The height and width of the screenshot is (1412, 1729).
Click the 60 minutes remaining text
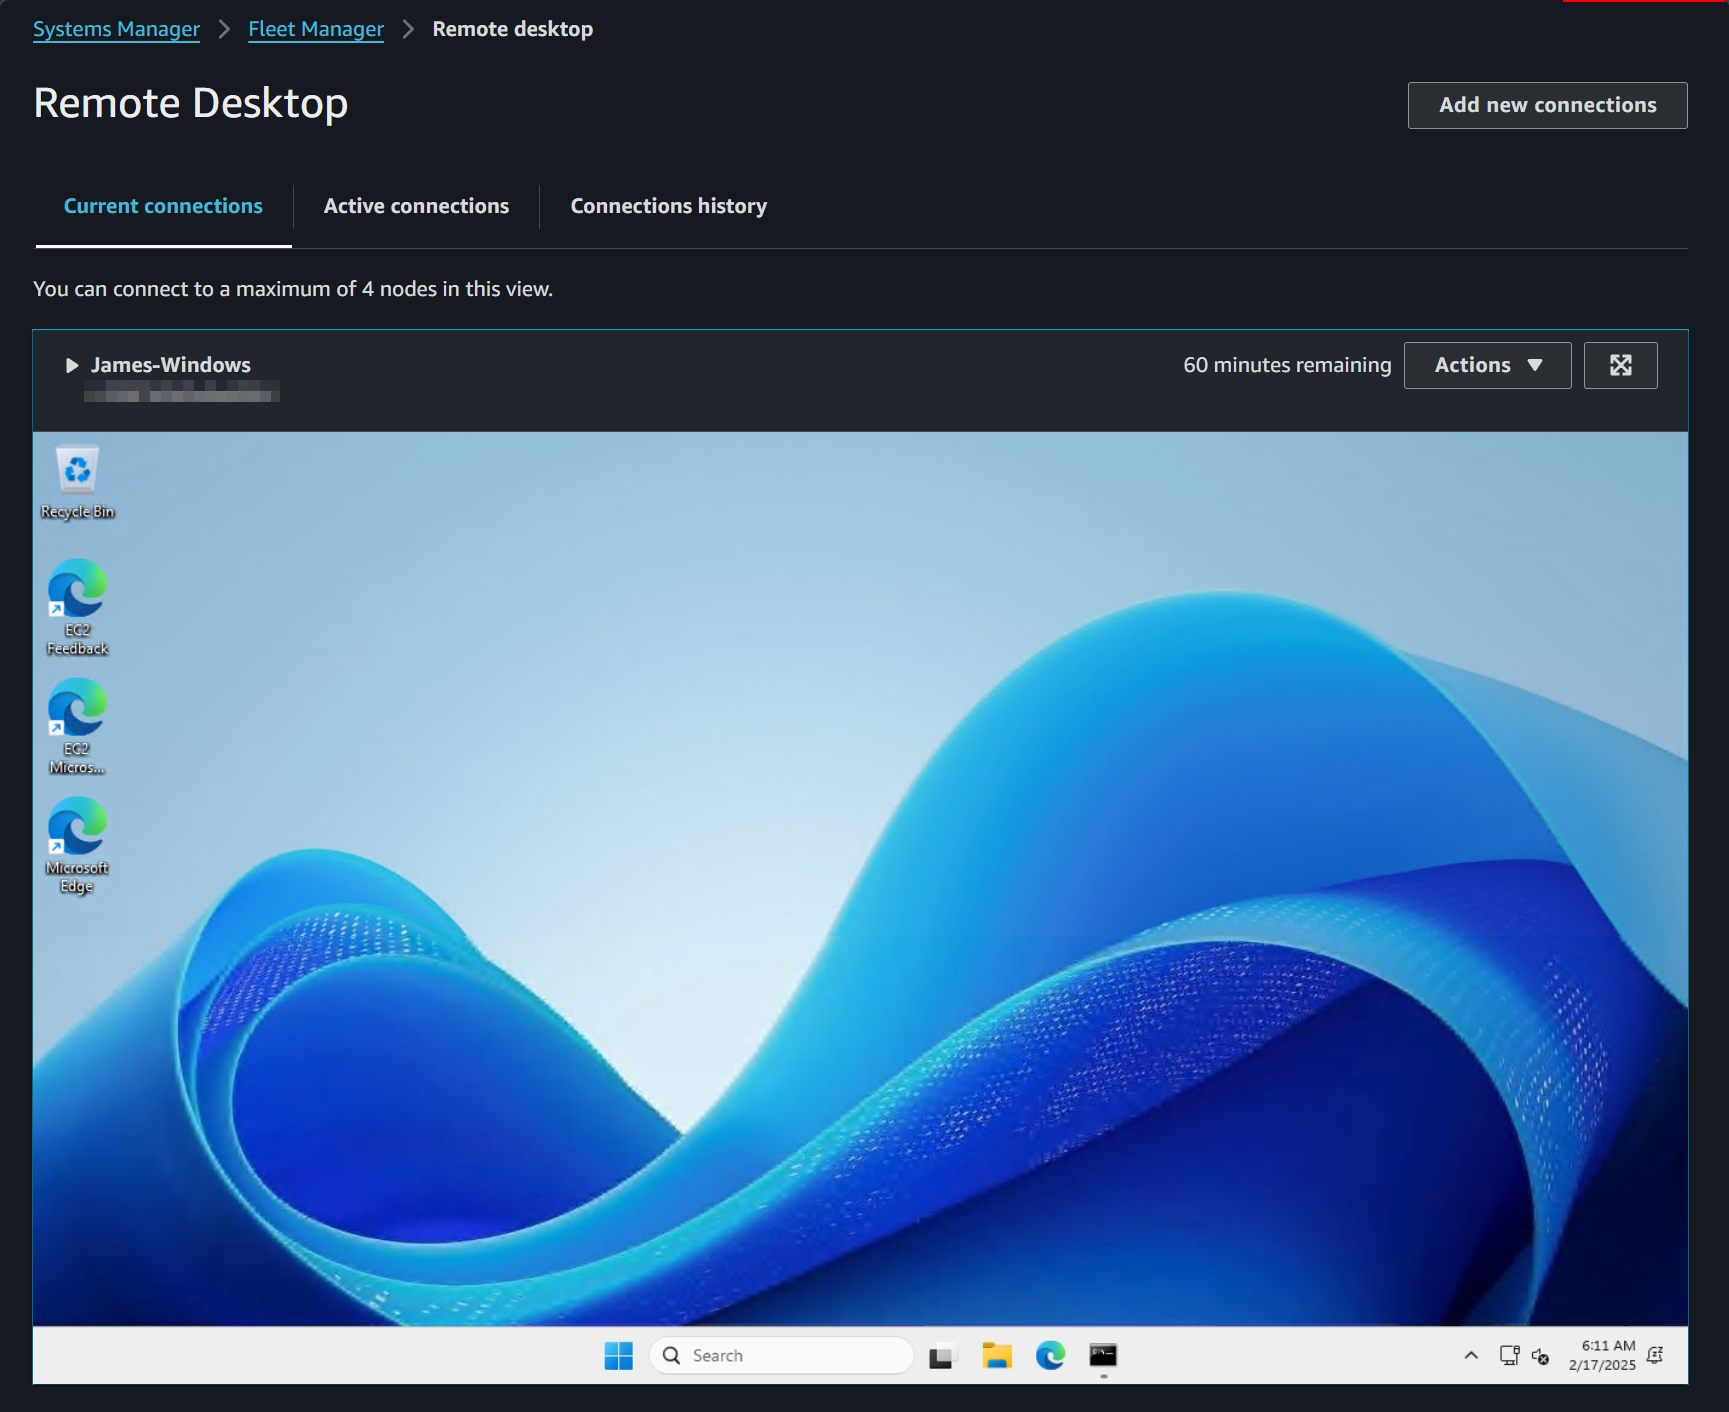tap(1287, 365)
